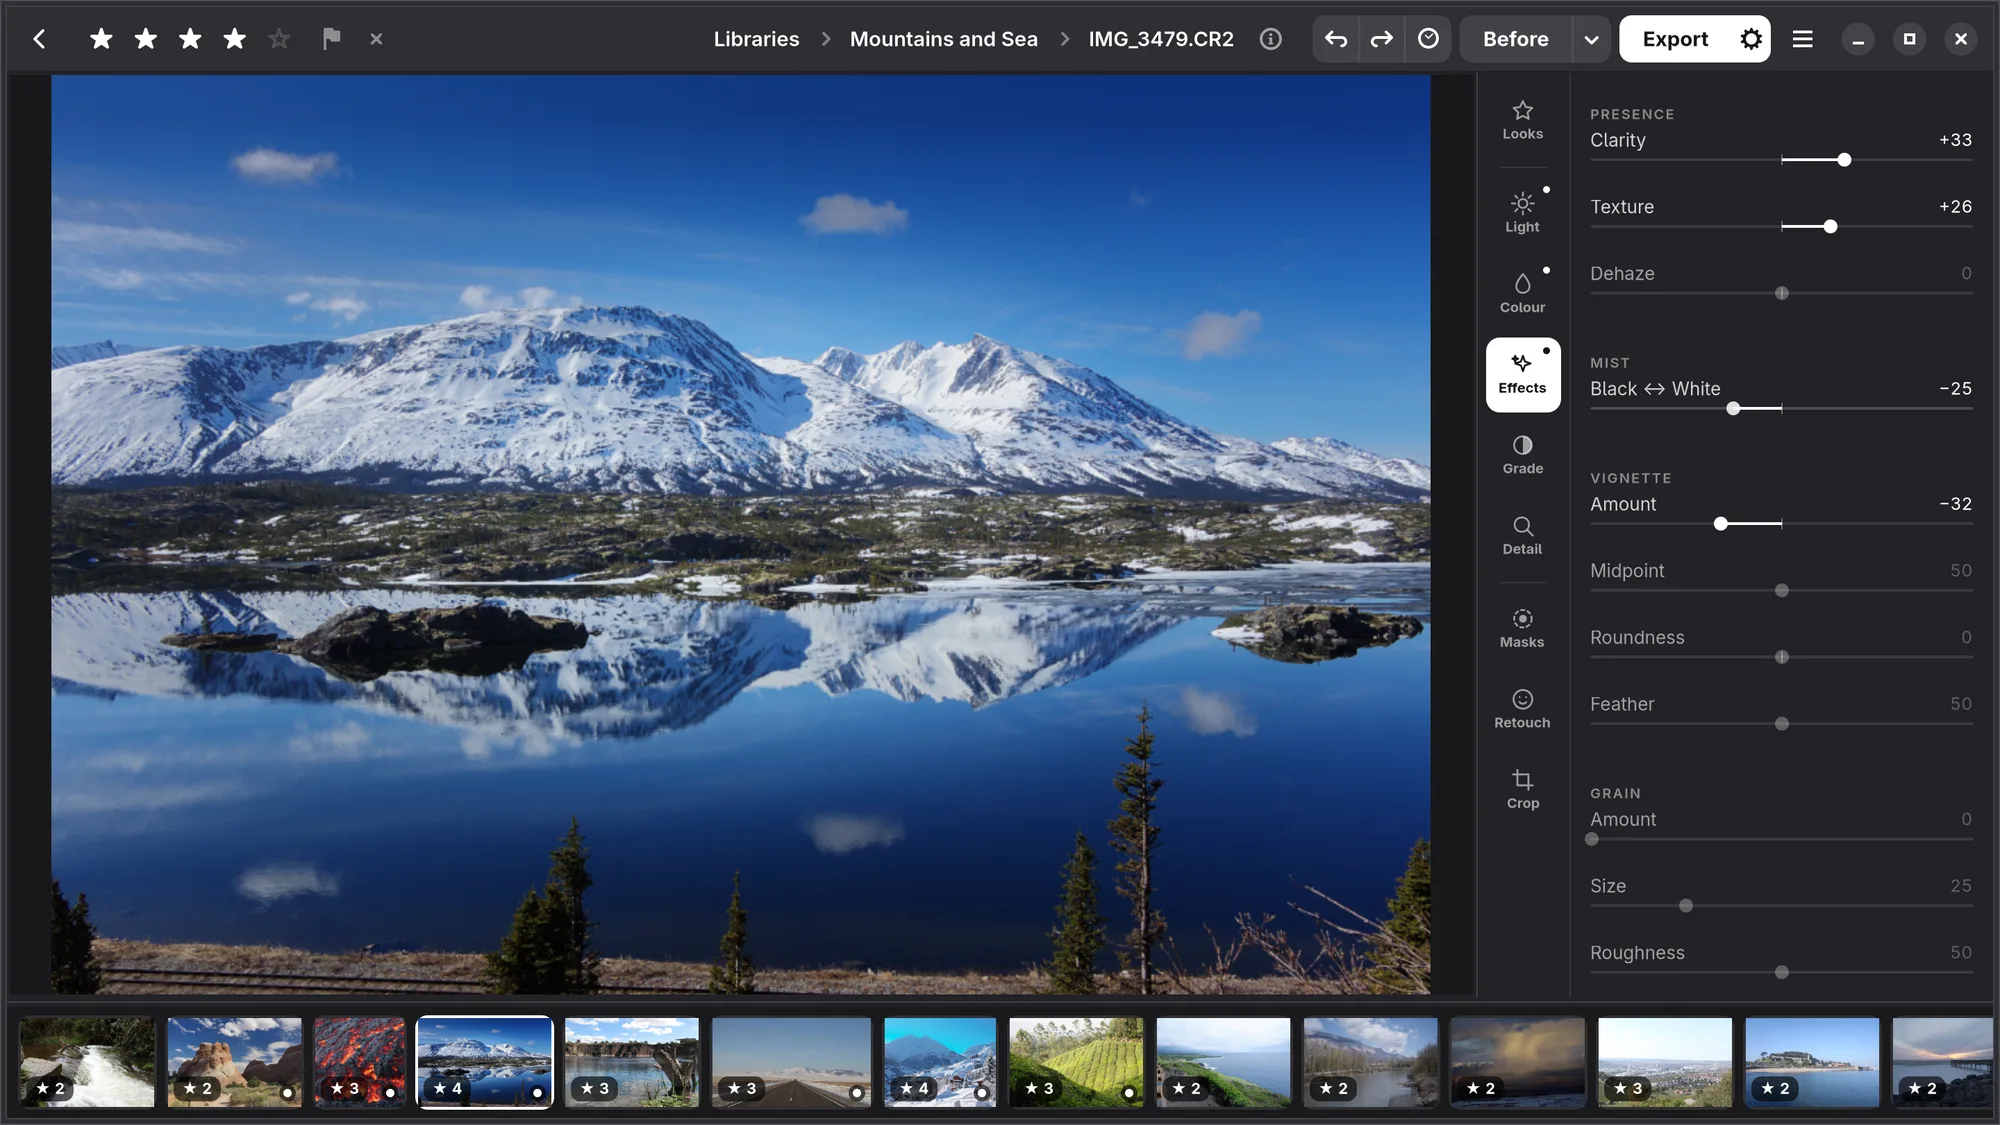Select the green terraced hills thumbnail
The height and width of the screenshot is (1125, 2000).
1076,1062
